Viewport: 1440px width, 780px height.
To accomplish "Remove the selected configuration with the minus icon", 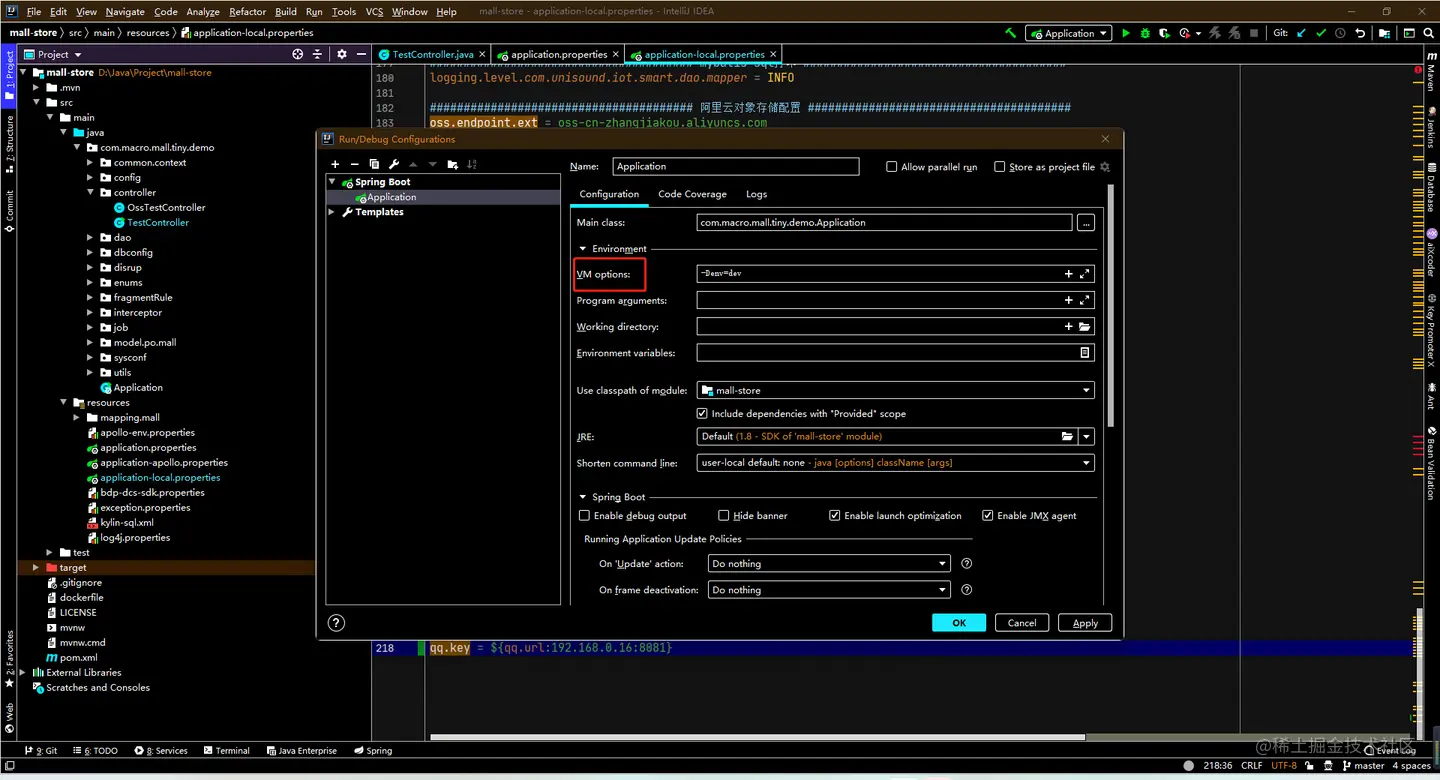I will pos(354,164).
